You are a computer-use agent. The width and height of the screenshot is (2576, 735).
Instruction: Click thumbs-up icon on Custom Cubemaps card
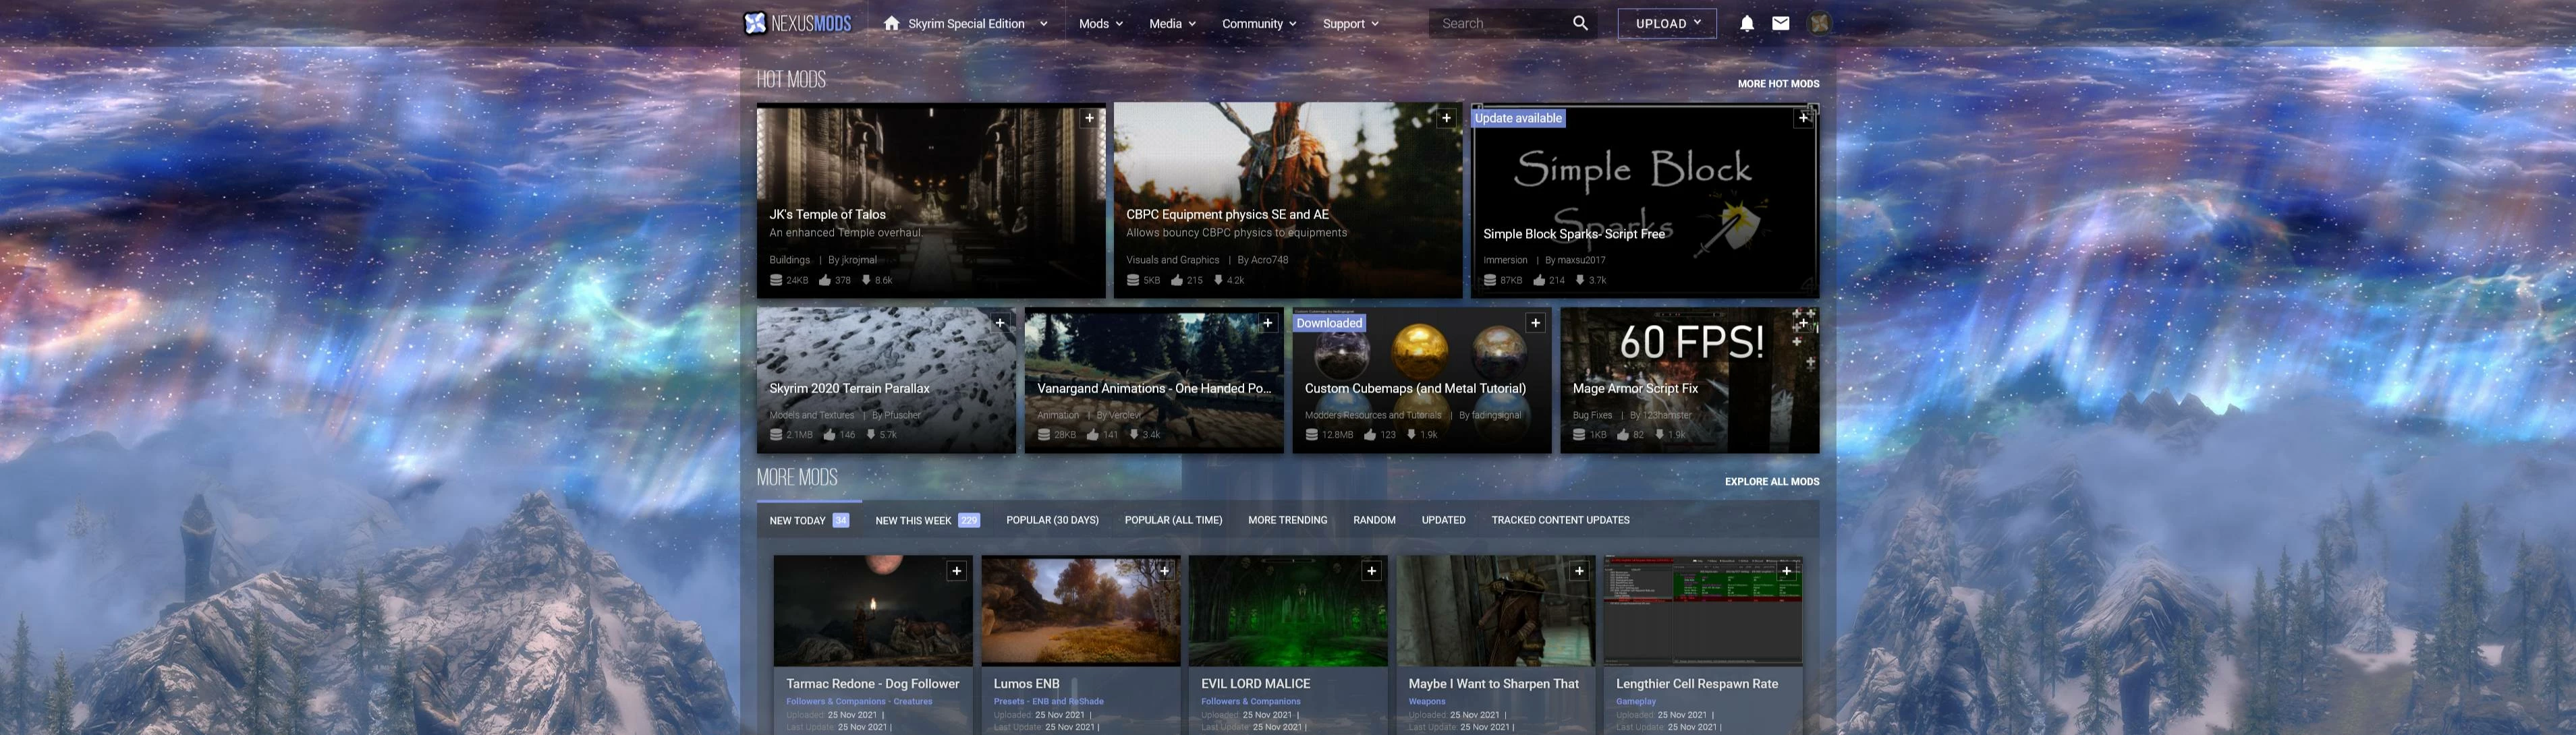click(1370, 435)
